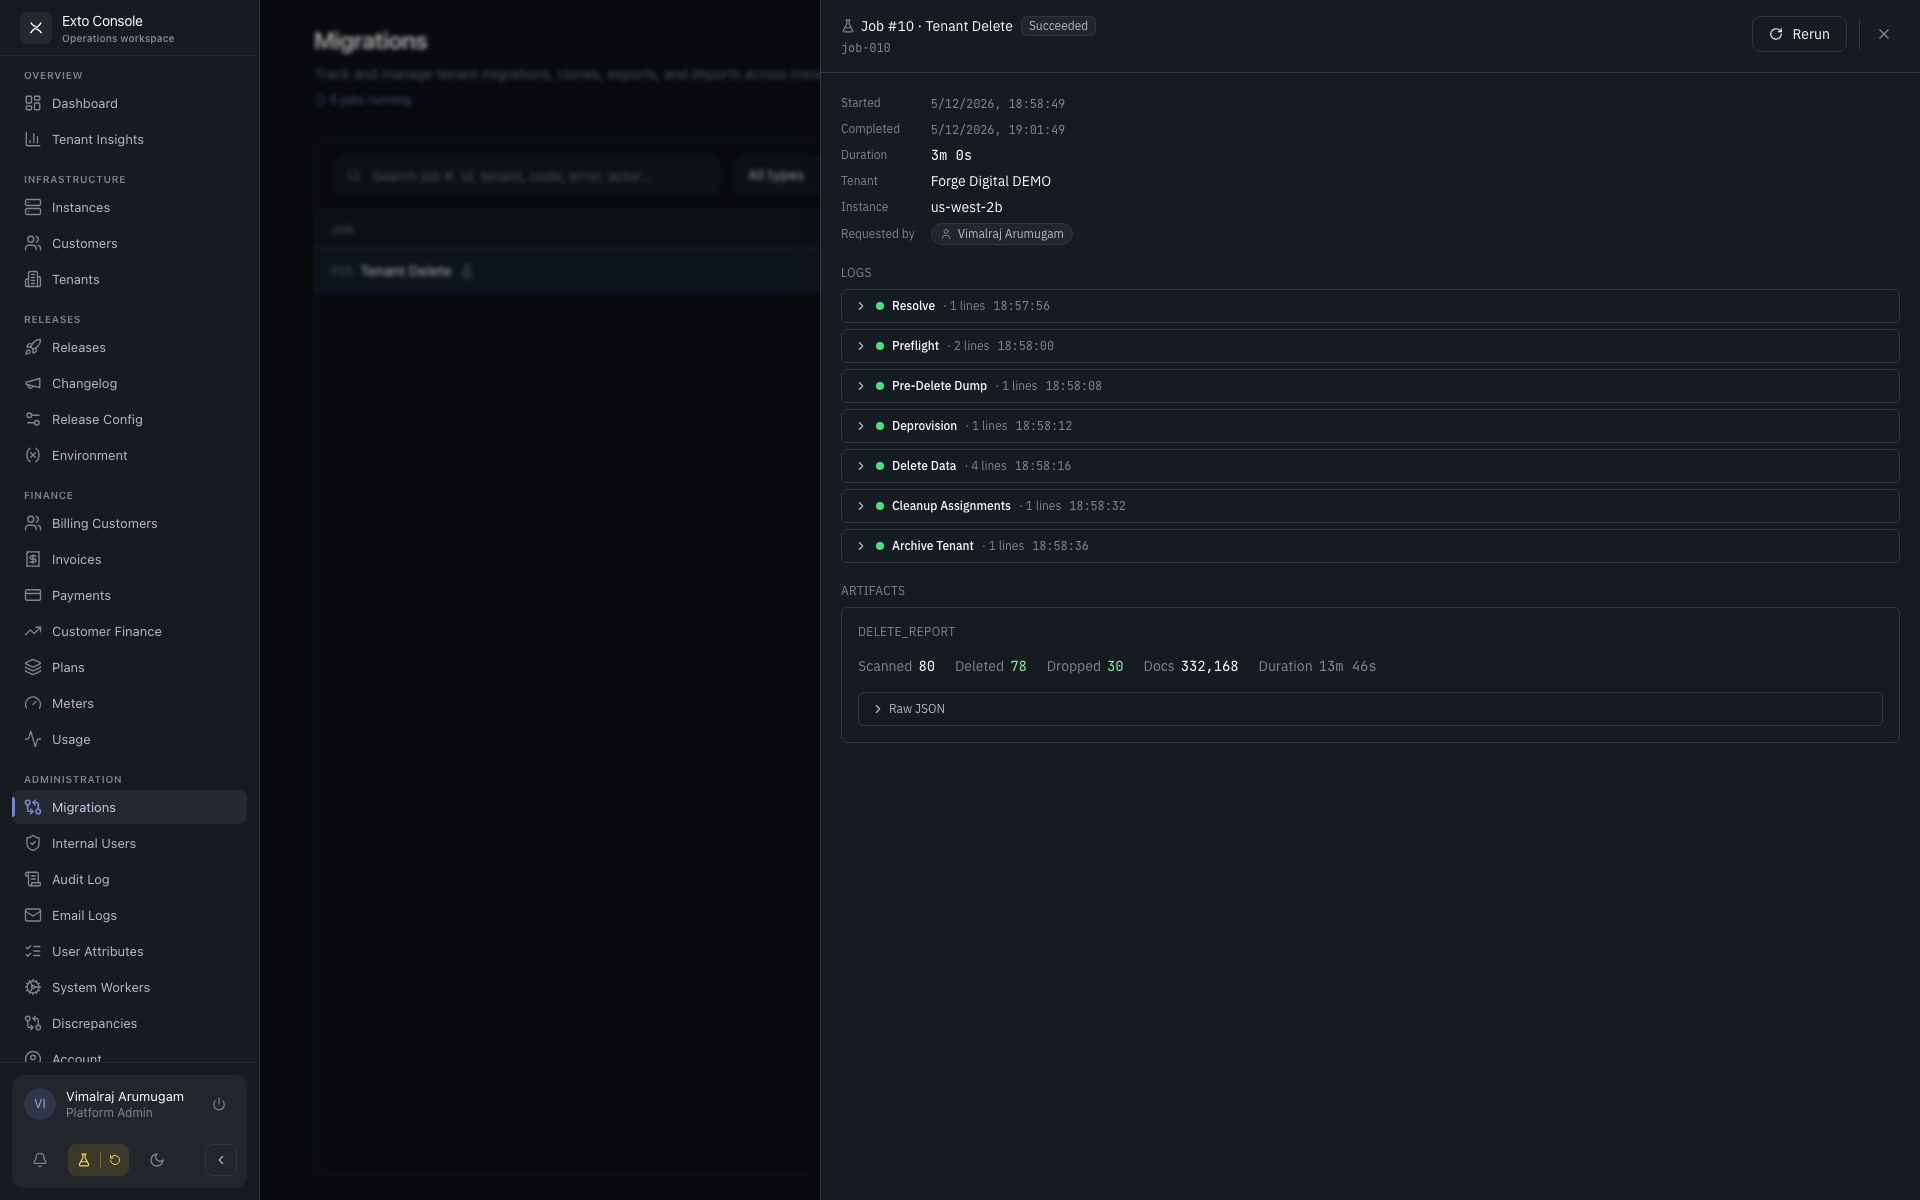Click the Forge Digital DEMO tenant value
The width and height of the screenshot is (1920, 1200).
click(990, 181)
